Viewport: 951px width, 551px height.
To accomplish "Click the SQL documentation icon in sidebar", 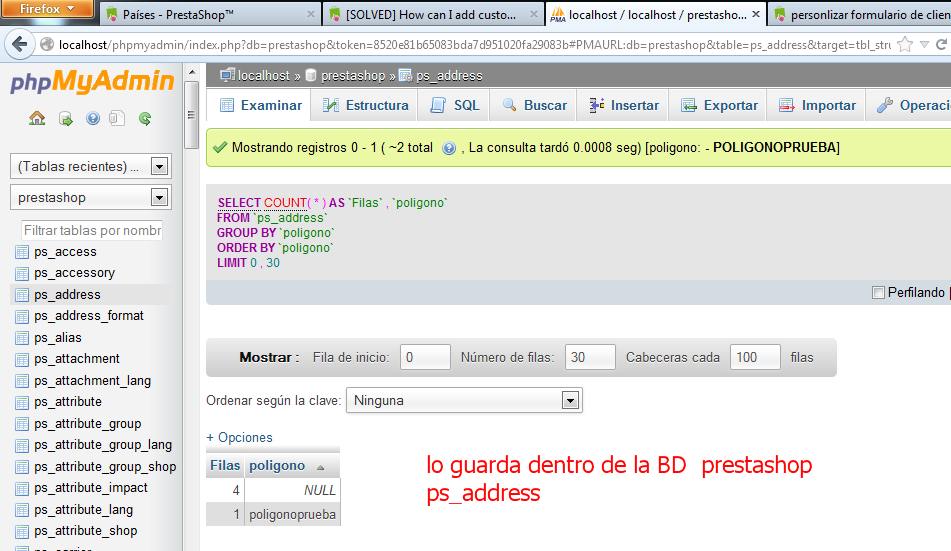I will click(117, 118).
